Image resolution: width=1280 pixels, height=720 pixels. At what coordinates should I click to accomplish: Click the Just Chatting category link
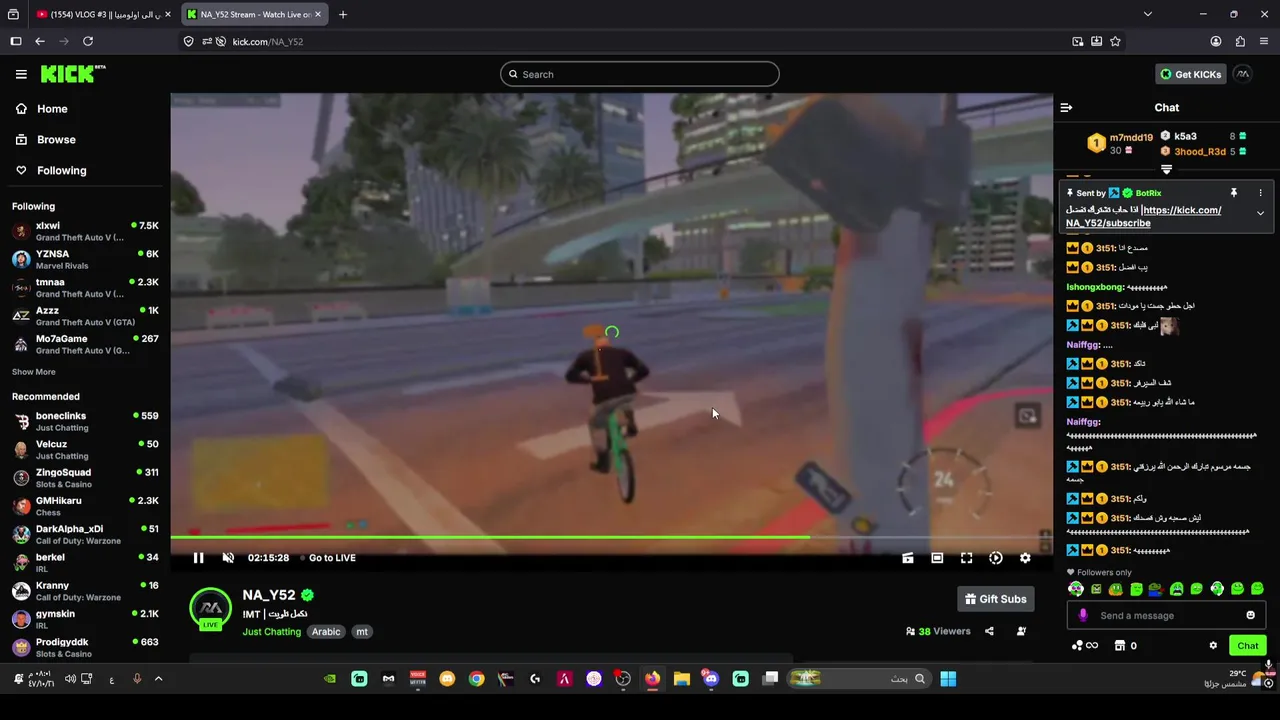271,632
